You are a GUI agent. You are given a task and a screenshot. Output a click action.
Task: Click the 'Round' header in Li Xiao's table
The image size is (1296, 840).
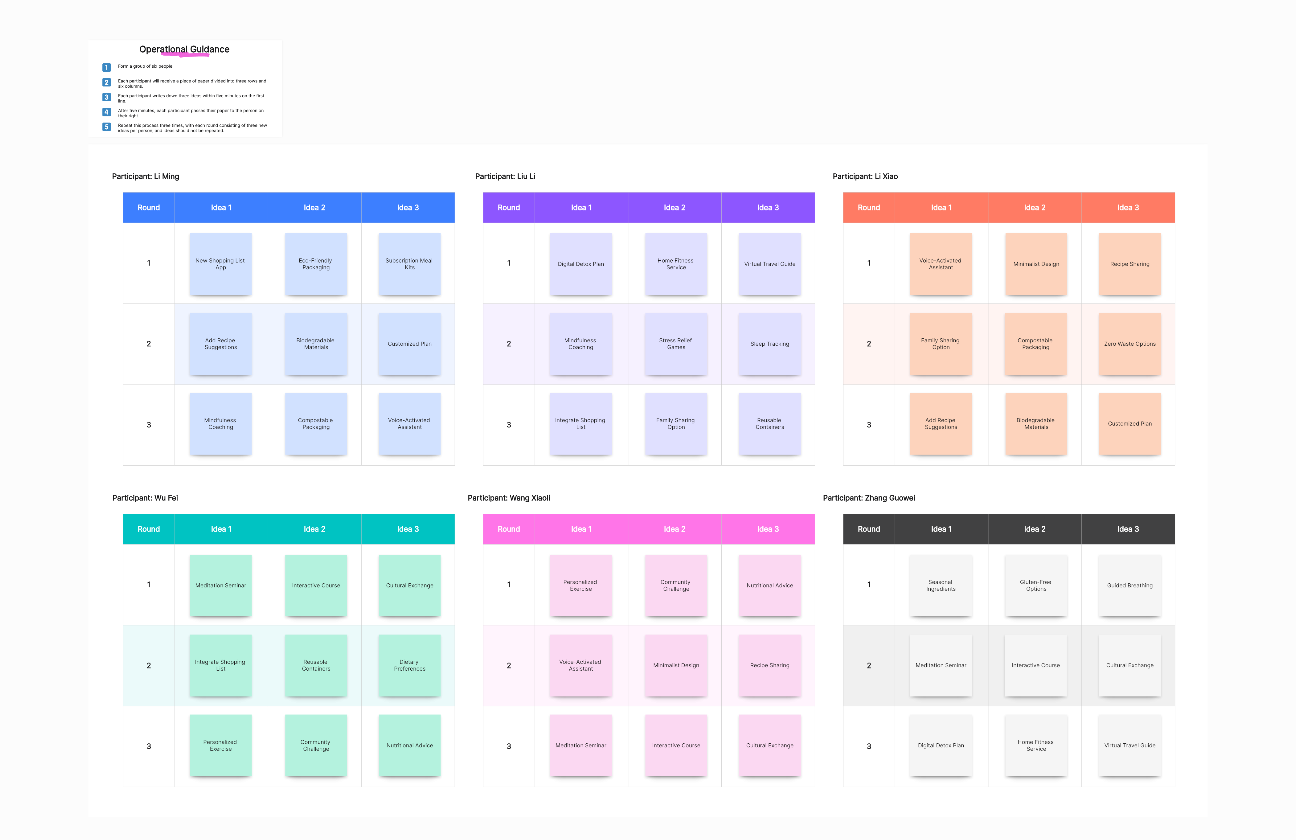point(869,207)
